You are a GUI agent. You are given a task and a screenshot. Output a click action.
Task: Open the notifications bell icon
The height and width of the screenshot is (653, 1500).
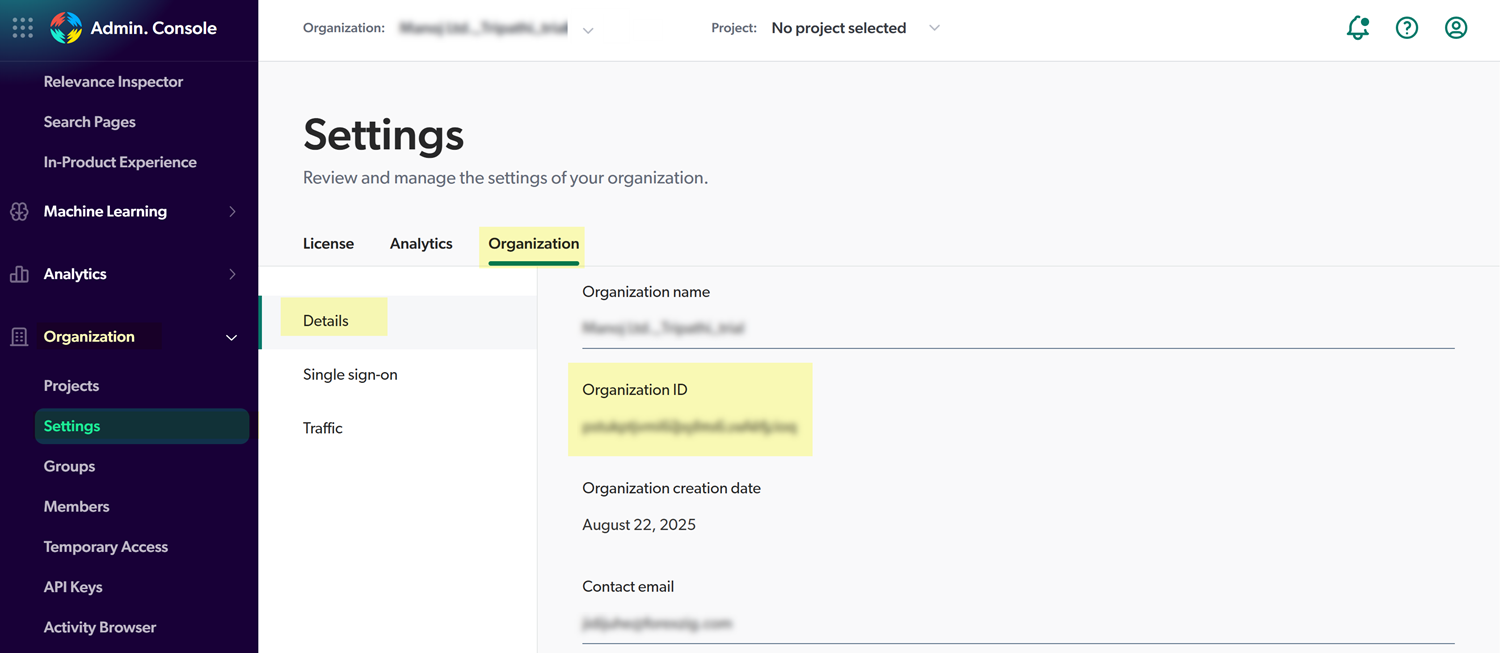click(x=1357, y=28)
